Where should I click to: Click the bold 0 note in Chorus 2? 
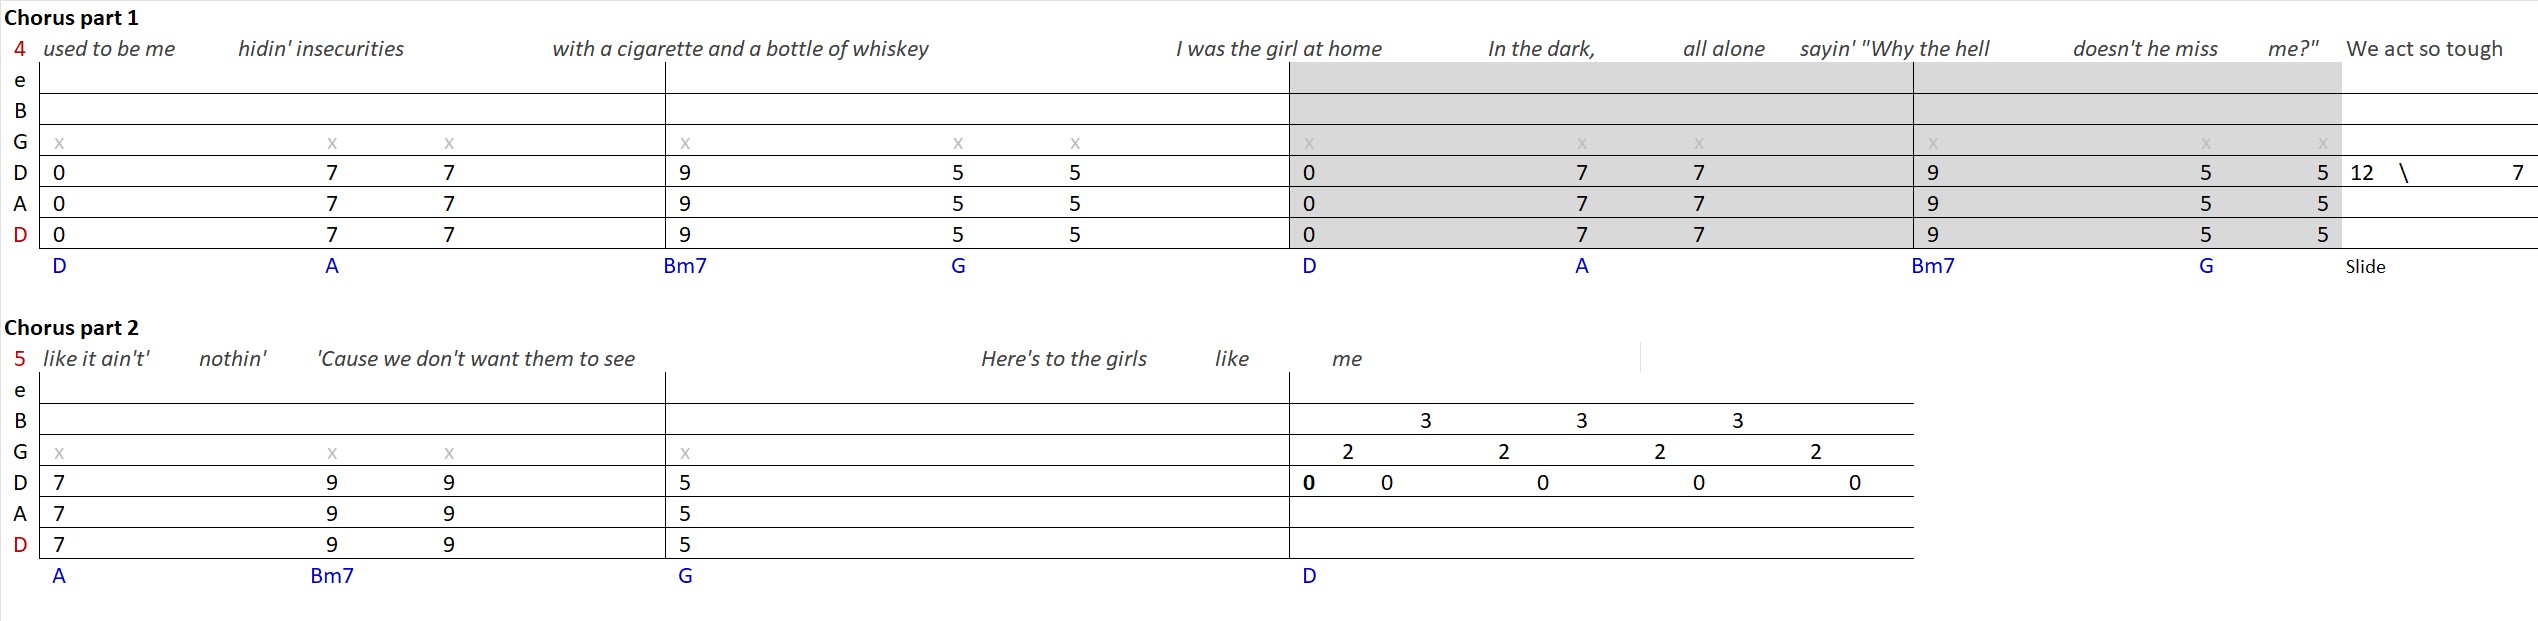click(x=1309, y=483)
